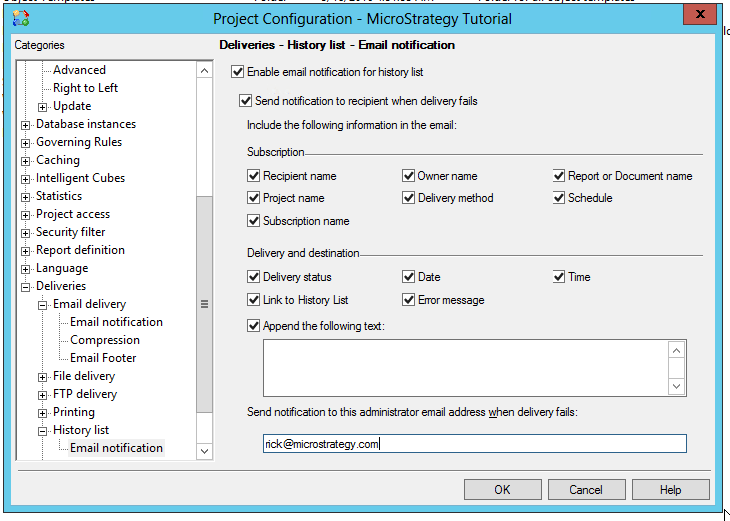Collapse the History list node

tap(42, 431)
